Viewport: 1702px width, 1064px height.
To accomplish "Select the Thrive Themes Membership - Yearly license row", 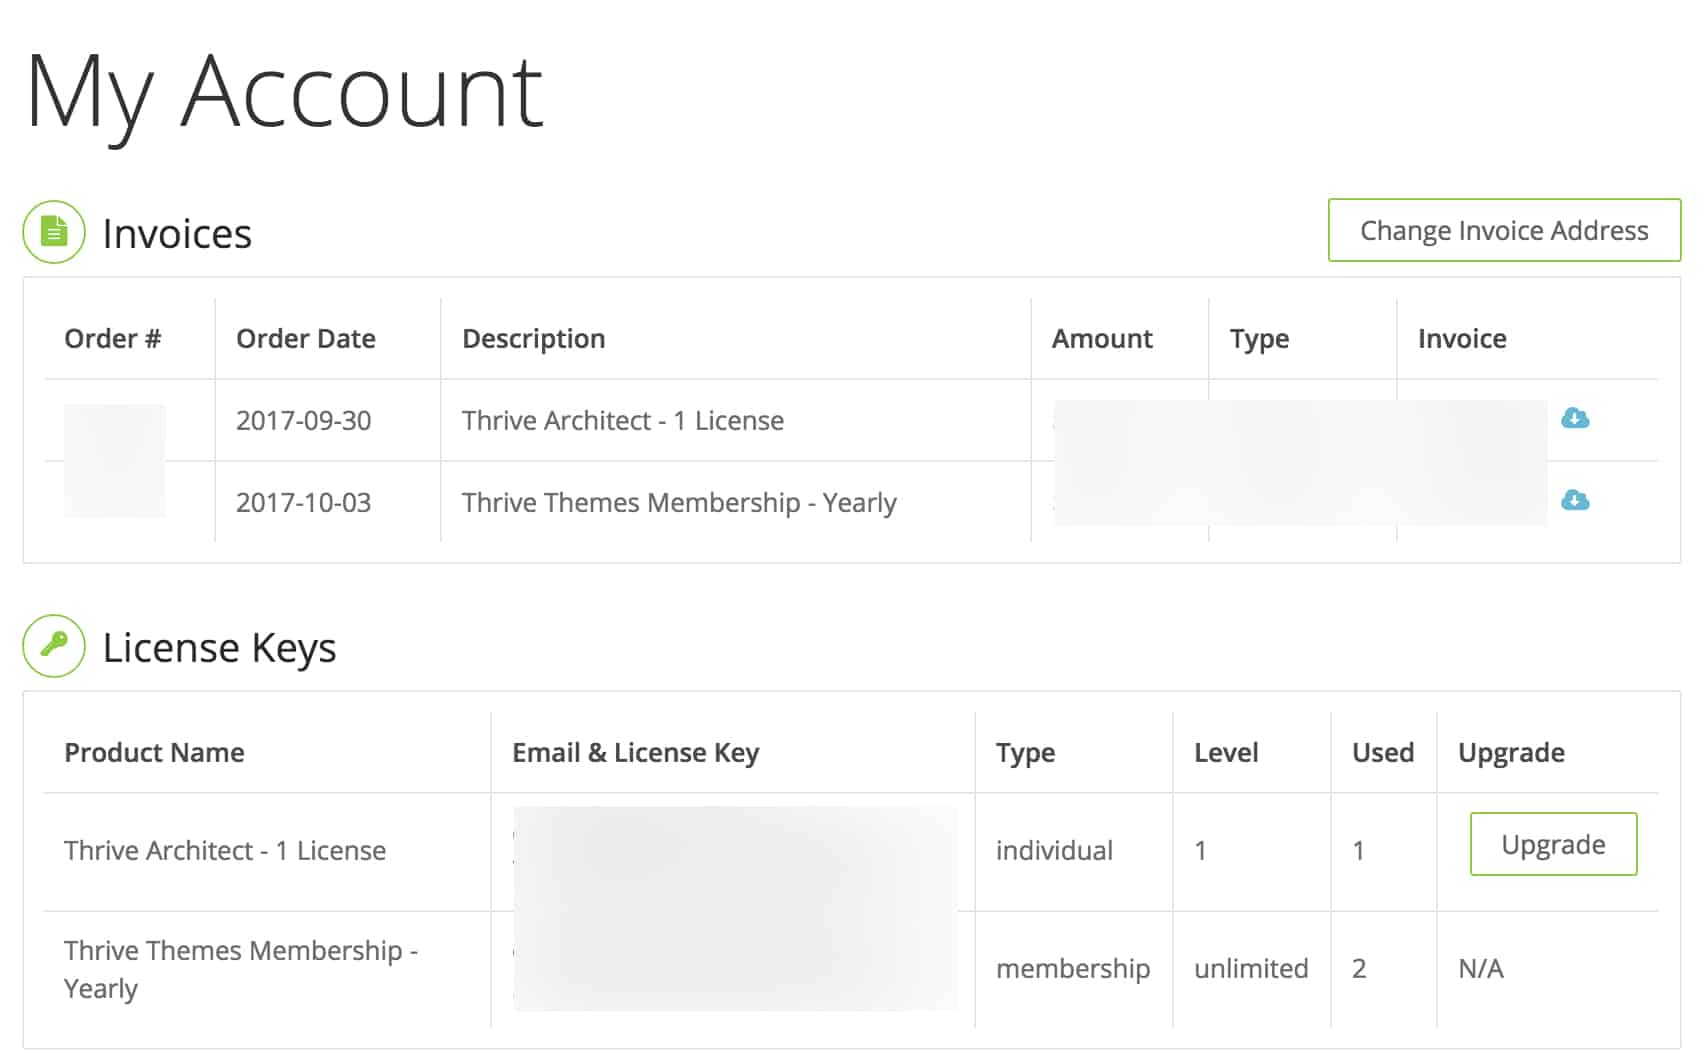I will 240,968.
